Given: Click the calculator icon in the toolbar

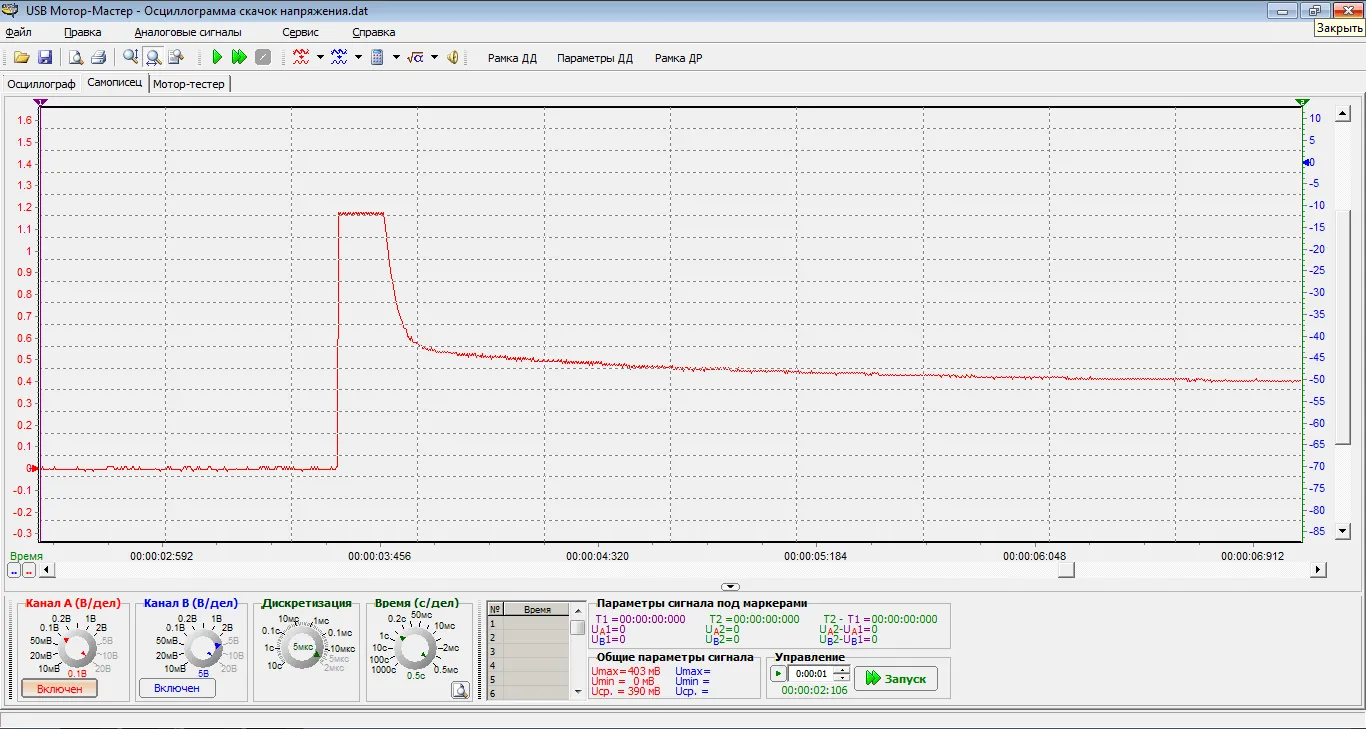Looking at the screenshot, I should [x=377, y=58].
